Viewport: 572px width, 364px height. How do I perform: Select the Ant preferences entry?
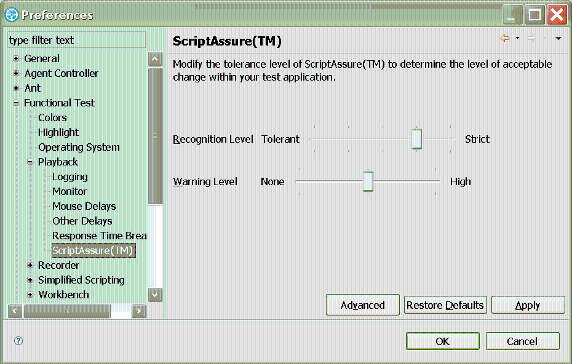32,88
